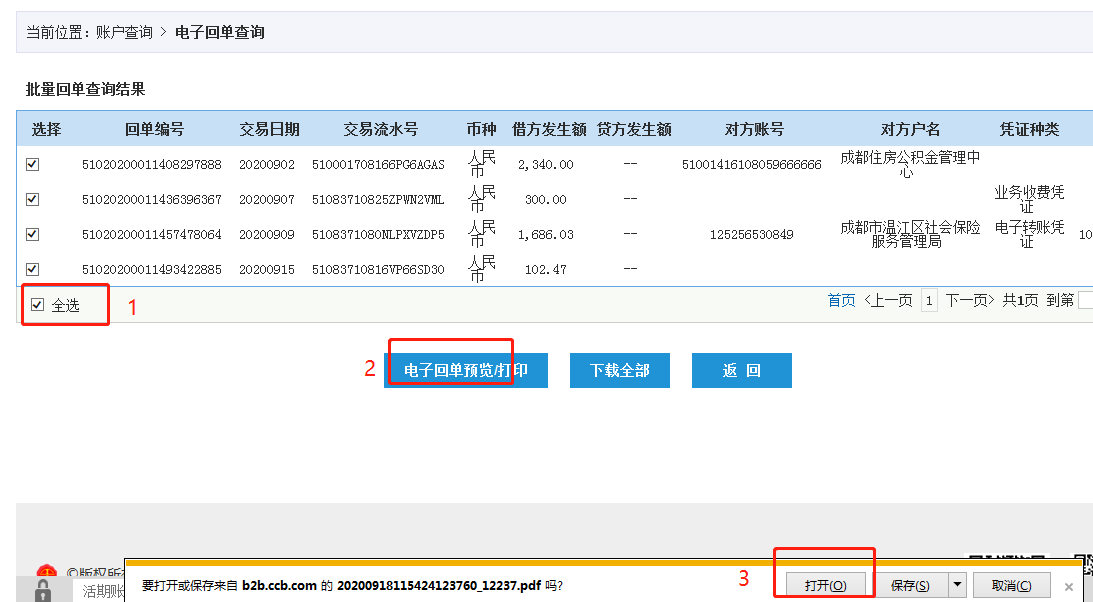Go to 首页 first page link

(x=841, y=300)
